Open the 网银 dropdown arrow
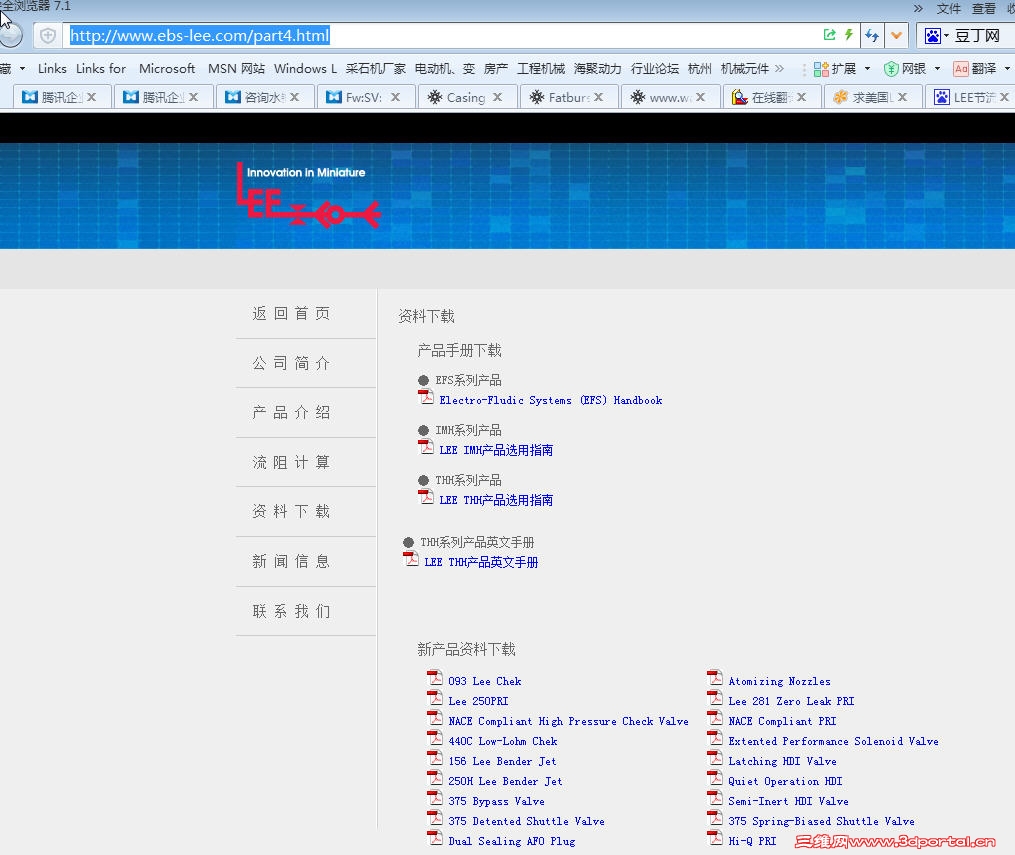The image size is (1015, 855). coord(937,69)
